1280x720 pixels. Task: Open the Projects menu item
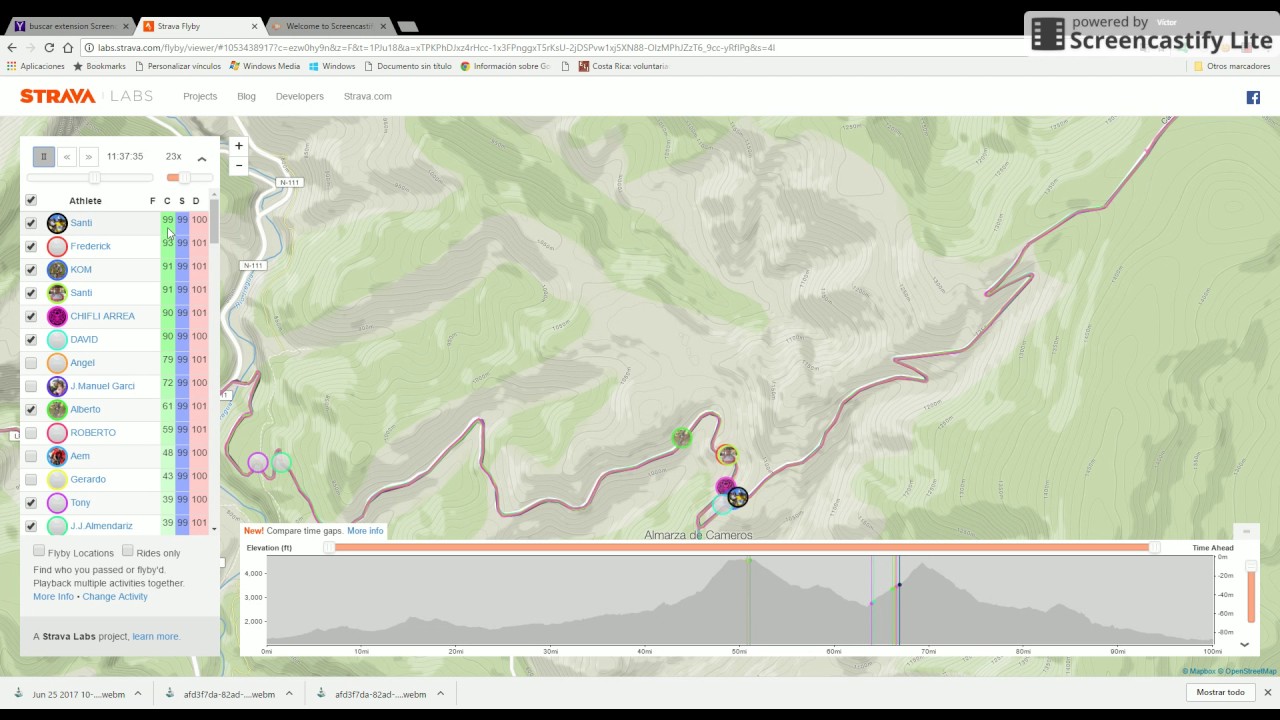click(x=200, y=96)
